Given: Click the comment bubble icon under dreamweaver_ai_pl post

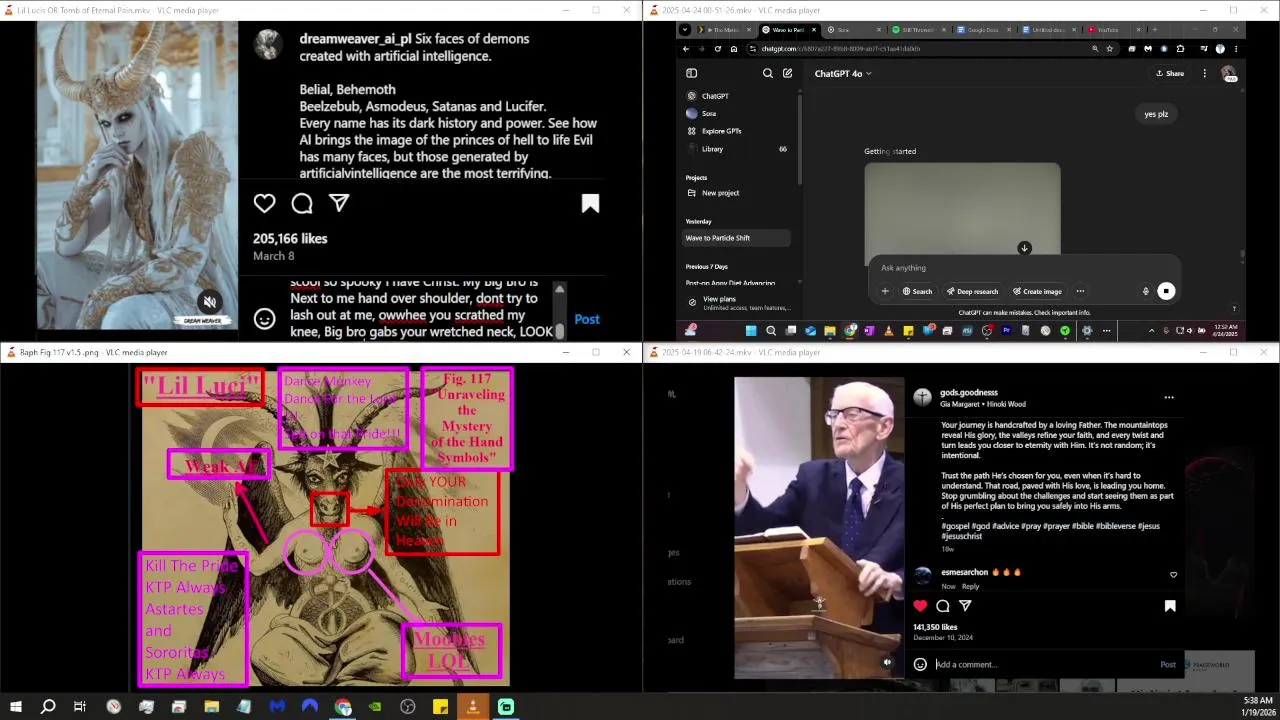Looking at the screenshot, I should (x=302, y=204).
